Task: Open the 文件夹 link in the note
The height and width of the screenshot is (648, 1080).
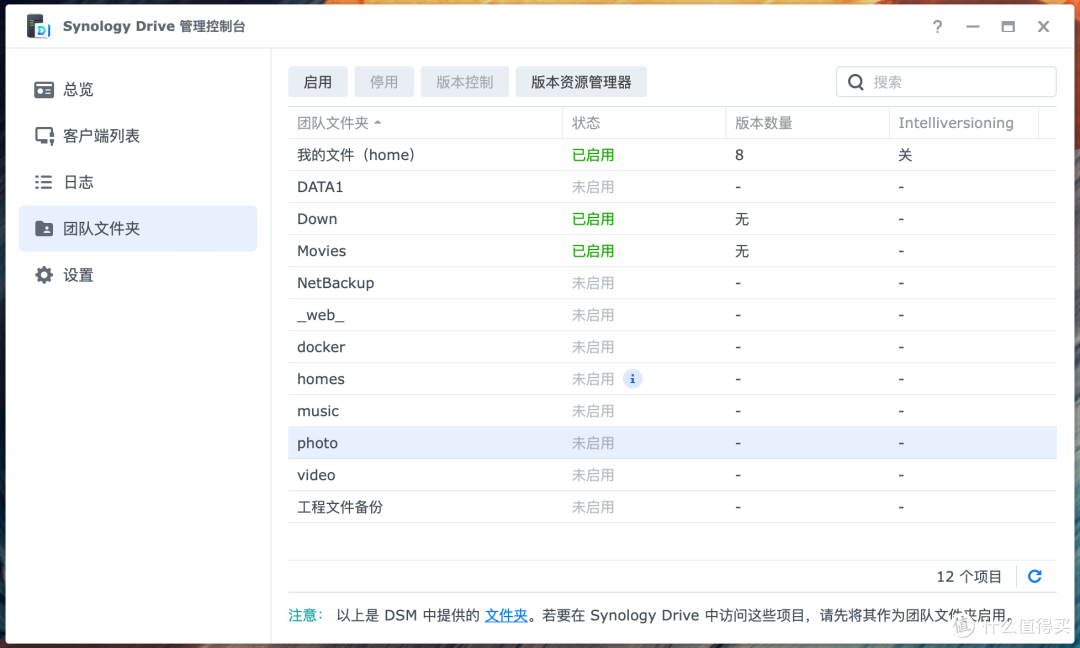Action: pos(506,616)
